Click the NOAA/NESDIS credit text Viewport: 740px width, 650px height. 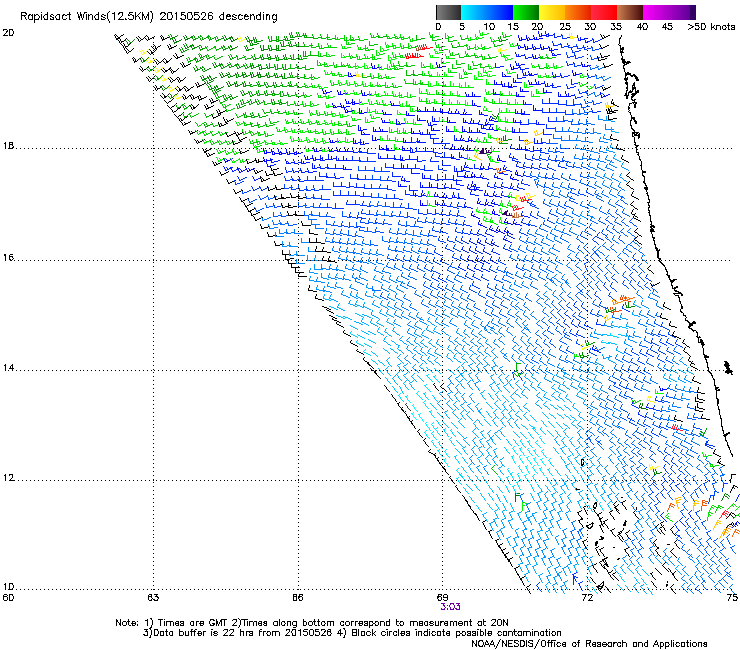point(589,644)
